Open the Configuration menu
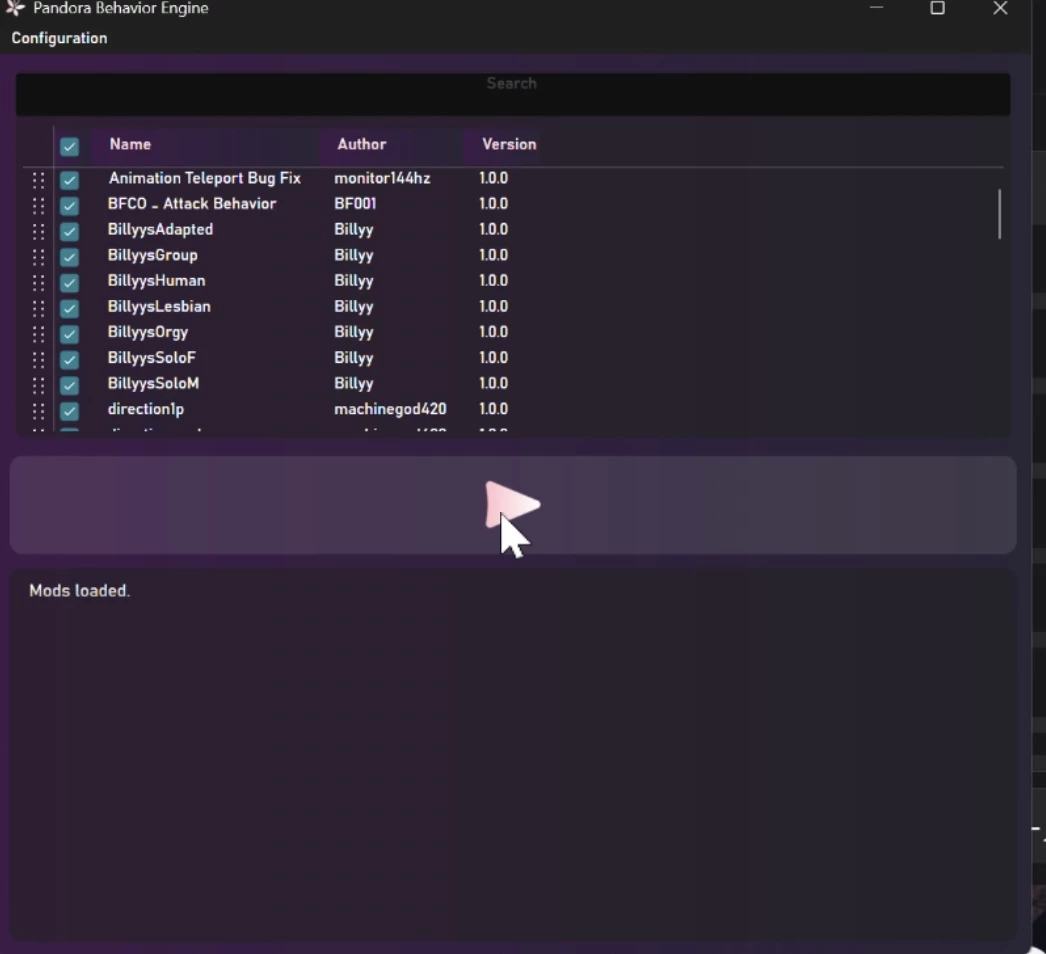The width and height of the screenshot is (1046, 954). click(59, 38)
